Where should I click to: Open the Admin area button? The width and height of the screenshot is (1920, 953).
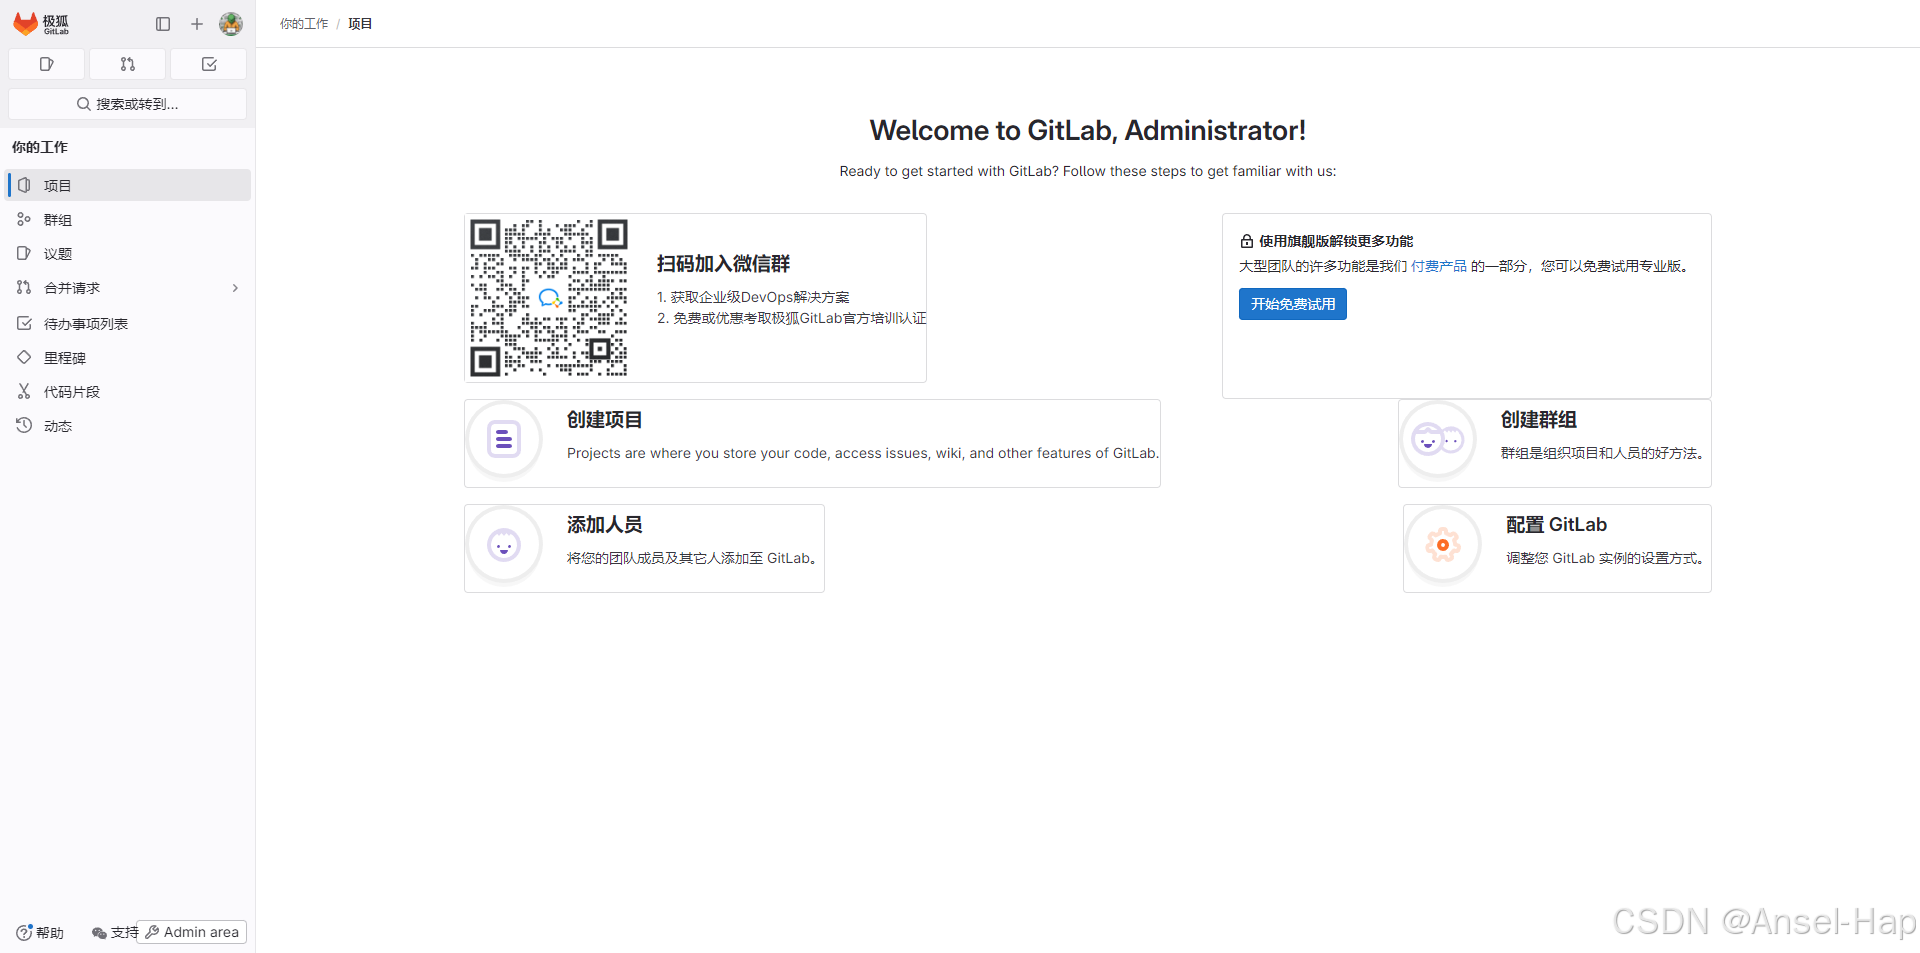tap(192, 932)
